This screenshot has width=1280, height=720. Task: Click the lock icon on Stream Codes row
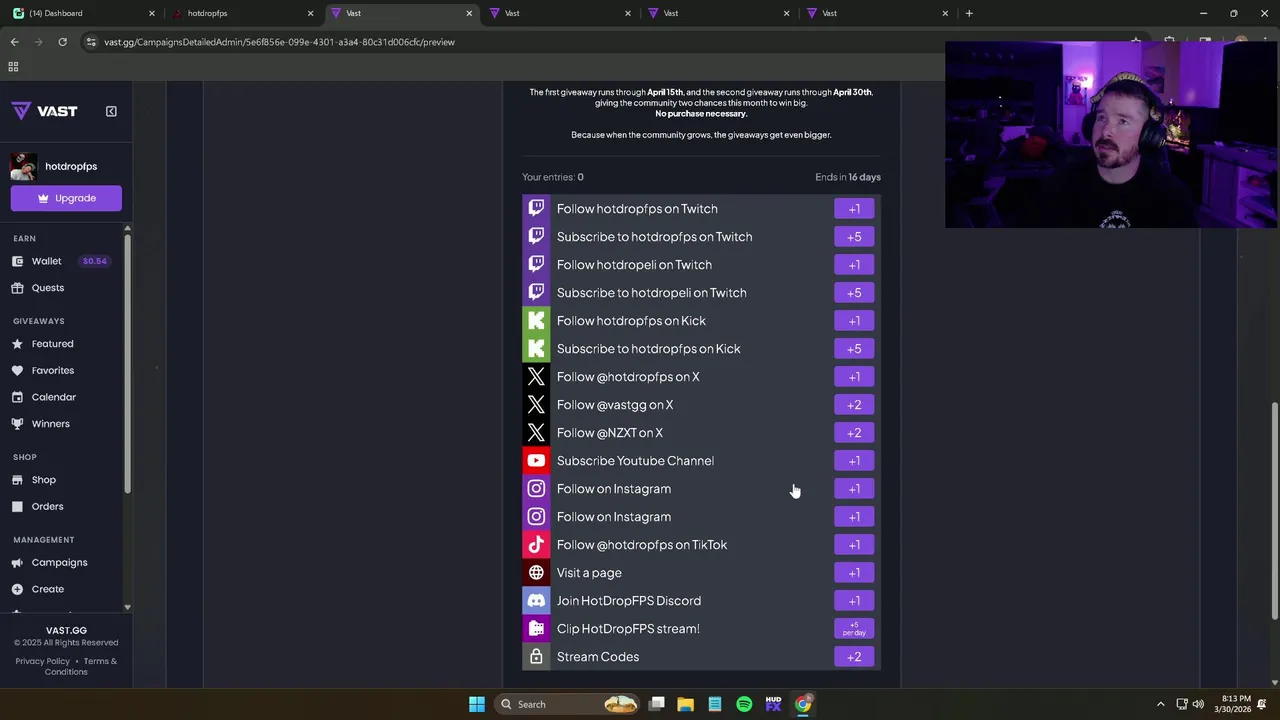(x=536, y=657)
